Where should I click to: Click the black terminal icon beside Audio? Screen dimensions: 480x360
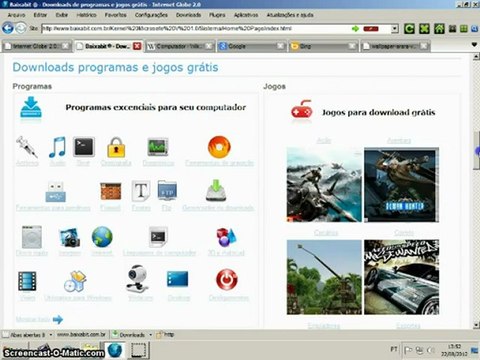(x=84, y=147)
